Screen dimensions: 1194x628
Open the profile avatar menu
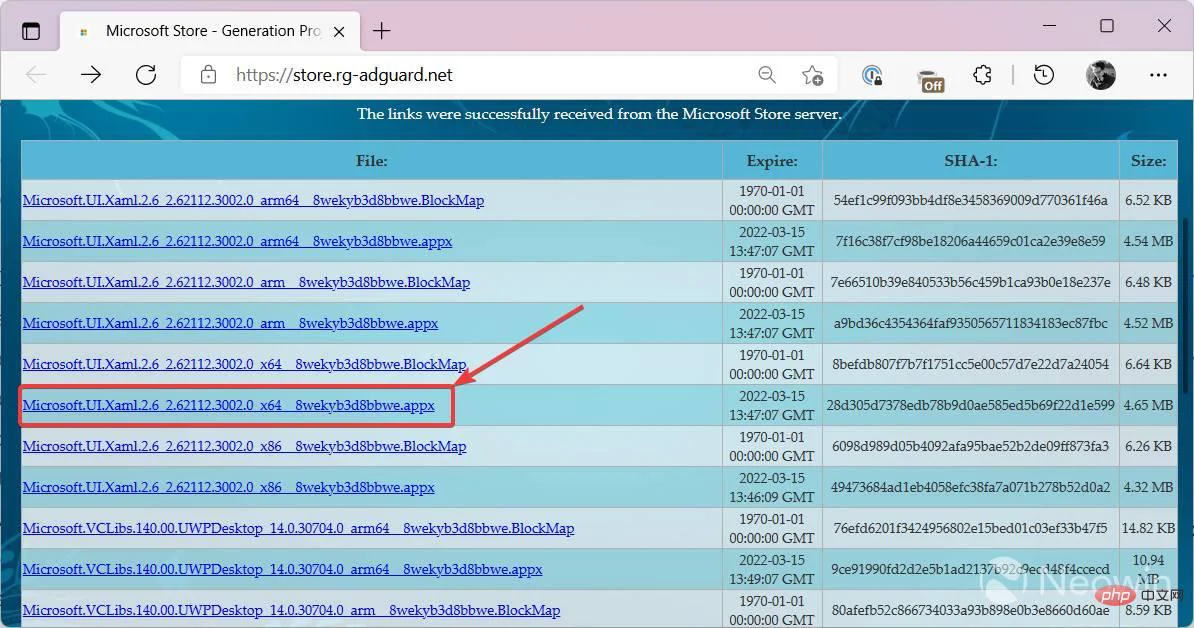click(x=1100, y=75)
